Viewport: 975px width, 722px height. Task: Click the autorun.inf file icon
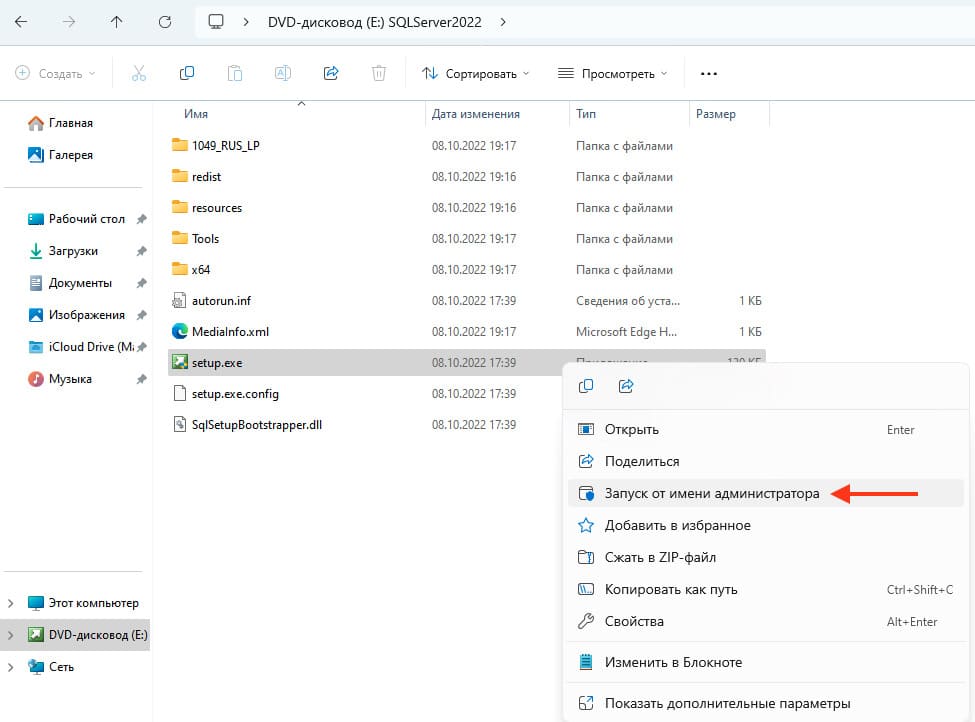pos(179,300)
